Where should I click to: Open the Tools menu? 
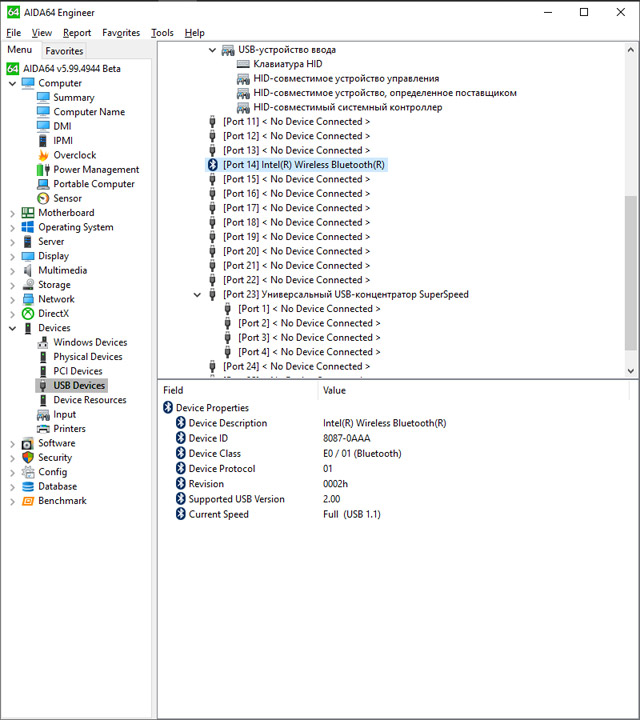click(163, 33)
